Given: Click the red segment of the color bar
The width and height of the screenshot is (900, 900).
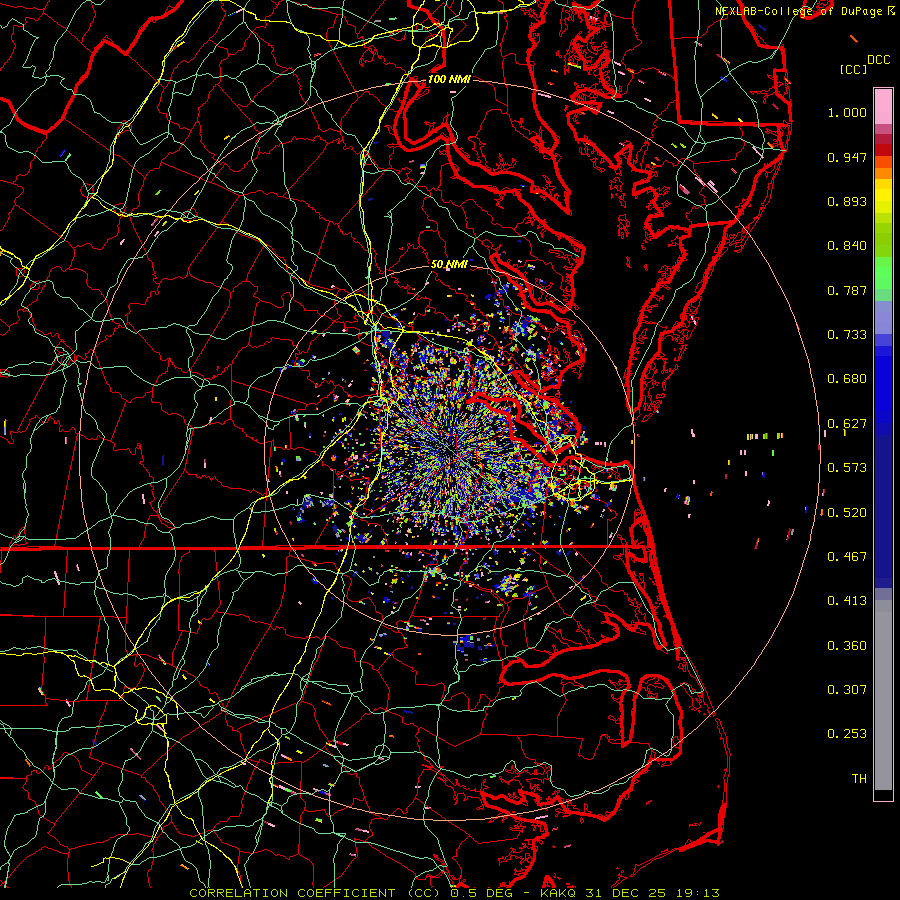Looking at the screenshot, I should tap(883, 150).
